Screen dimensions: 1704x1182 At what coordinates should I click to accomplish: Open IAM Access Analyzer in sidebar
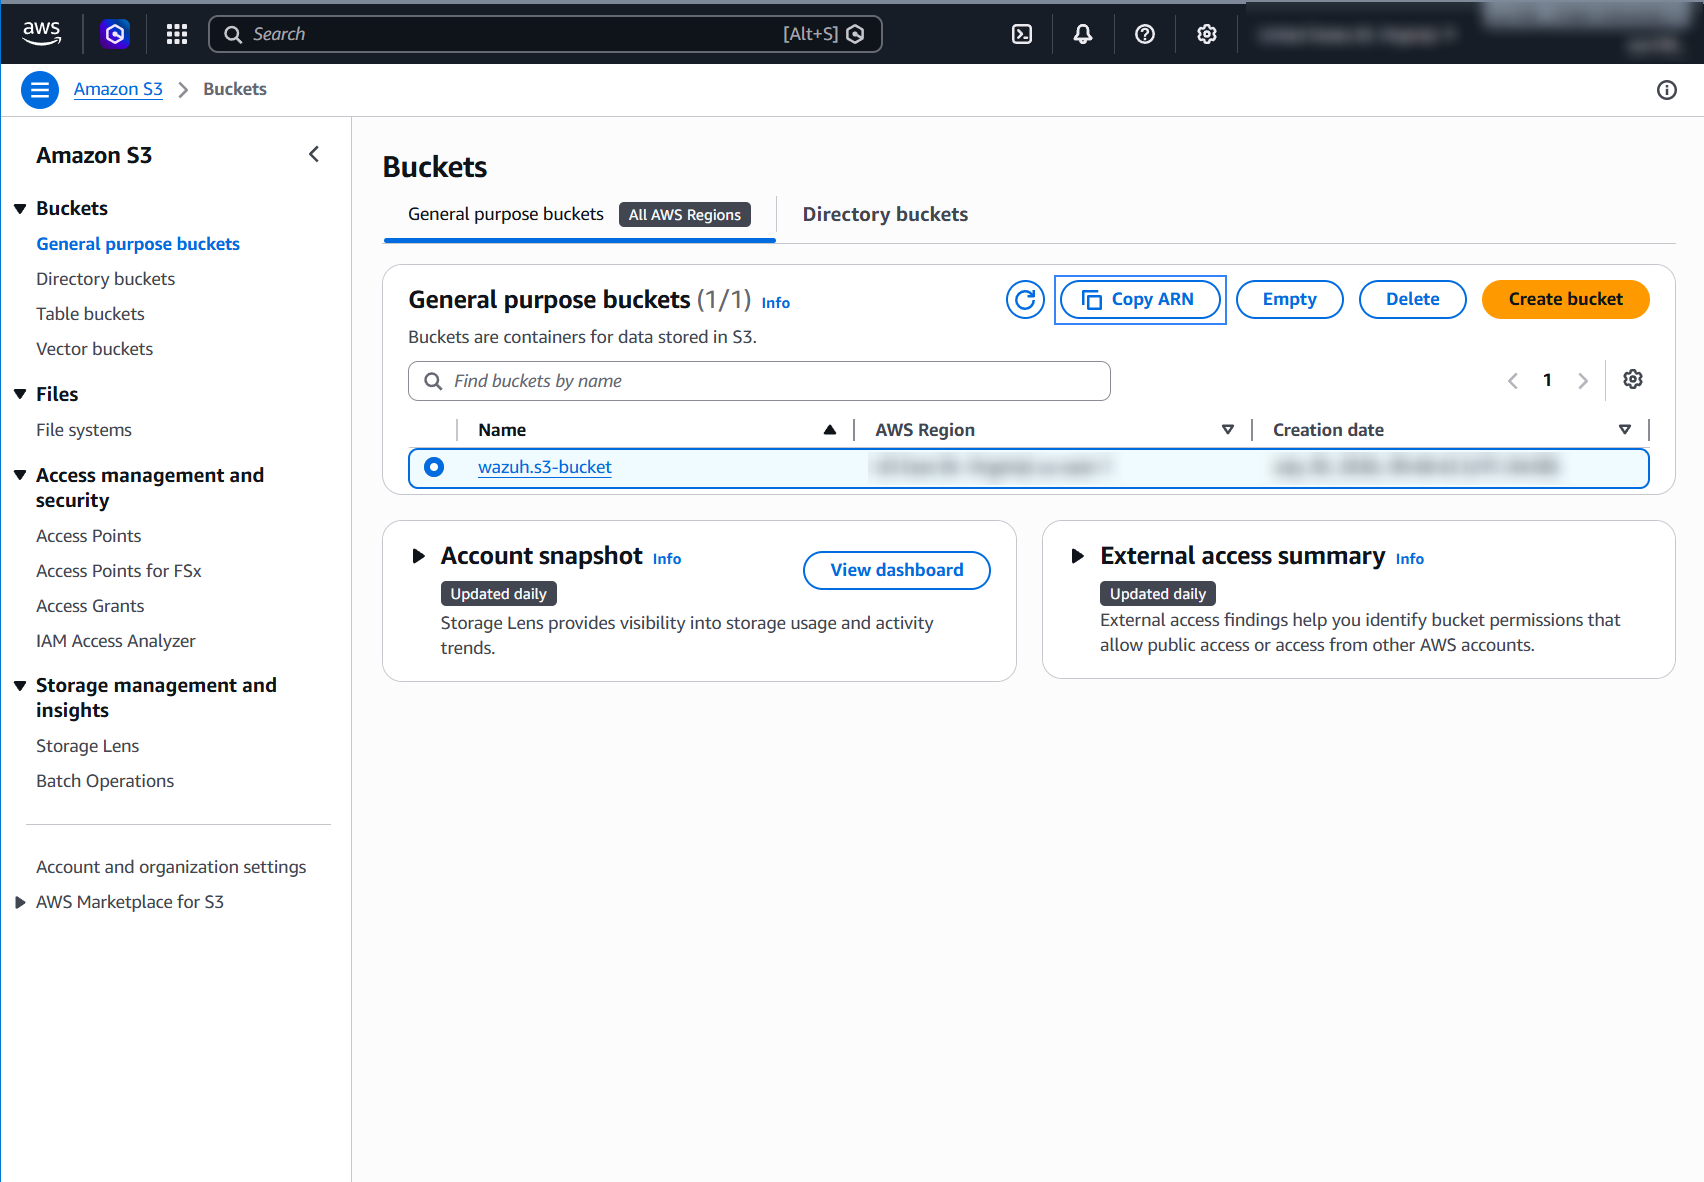pos(116,641)
